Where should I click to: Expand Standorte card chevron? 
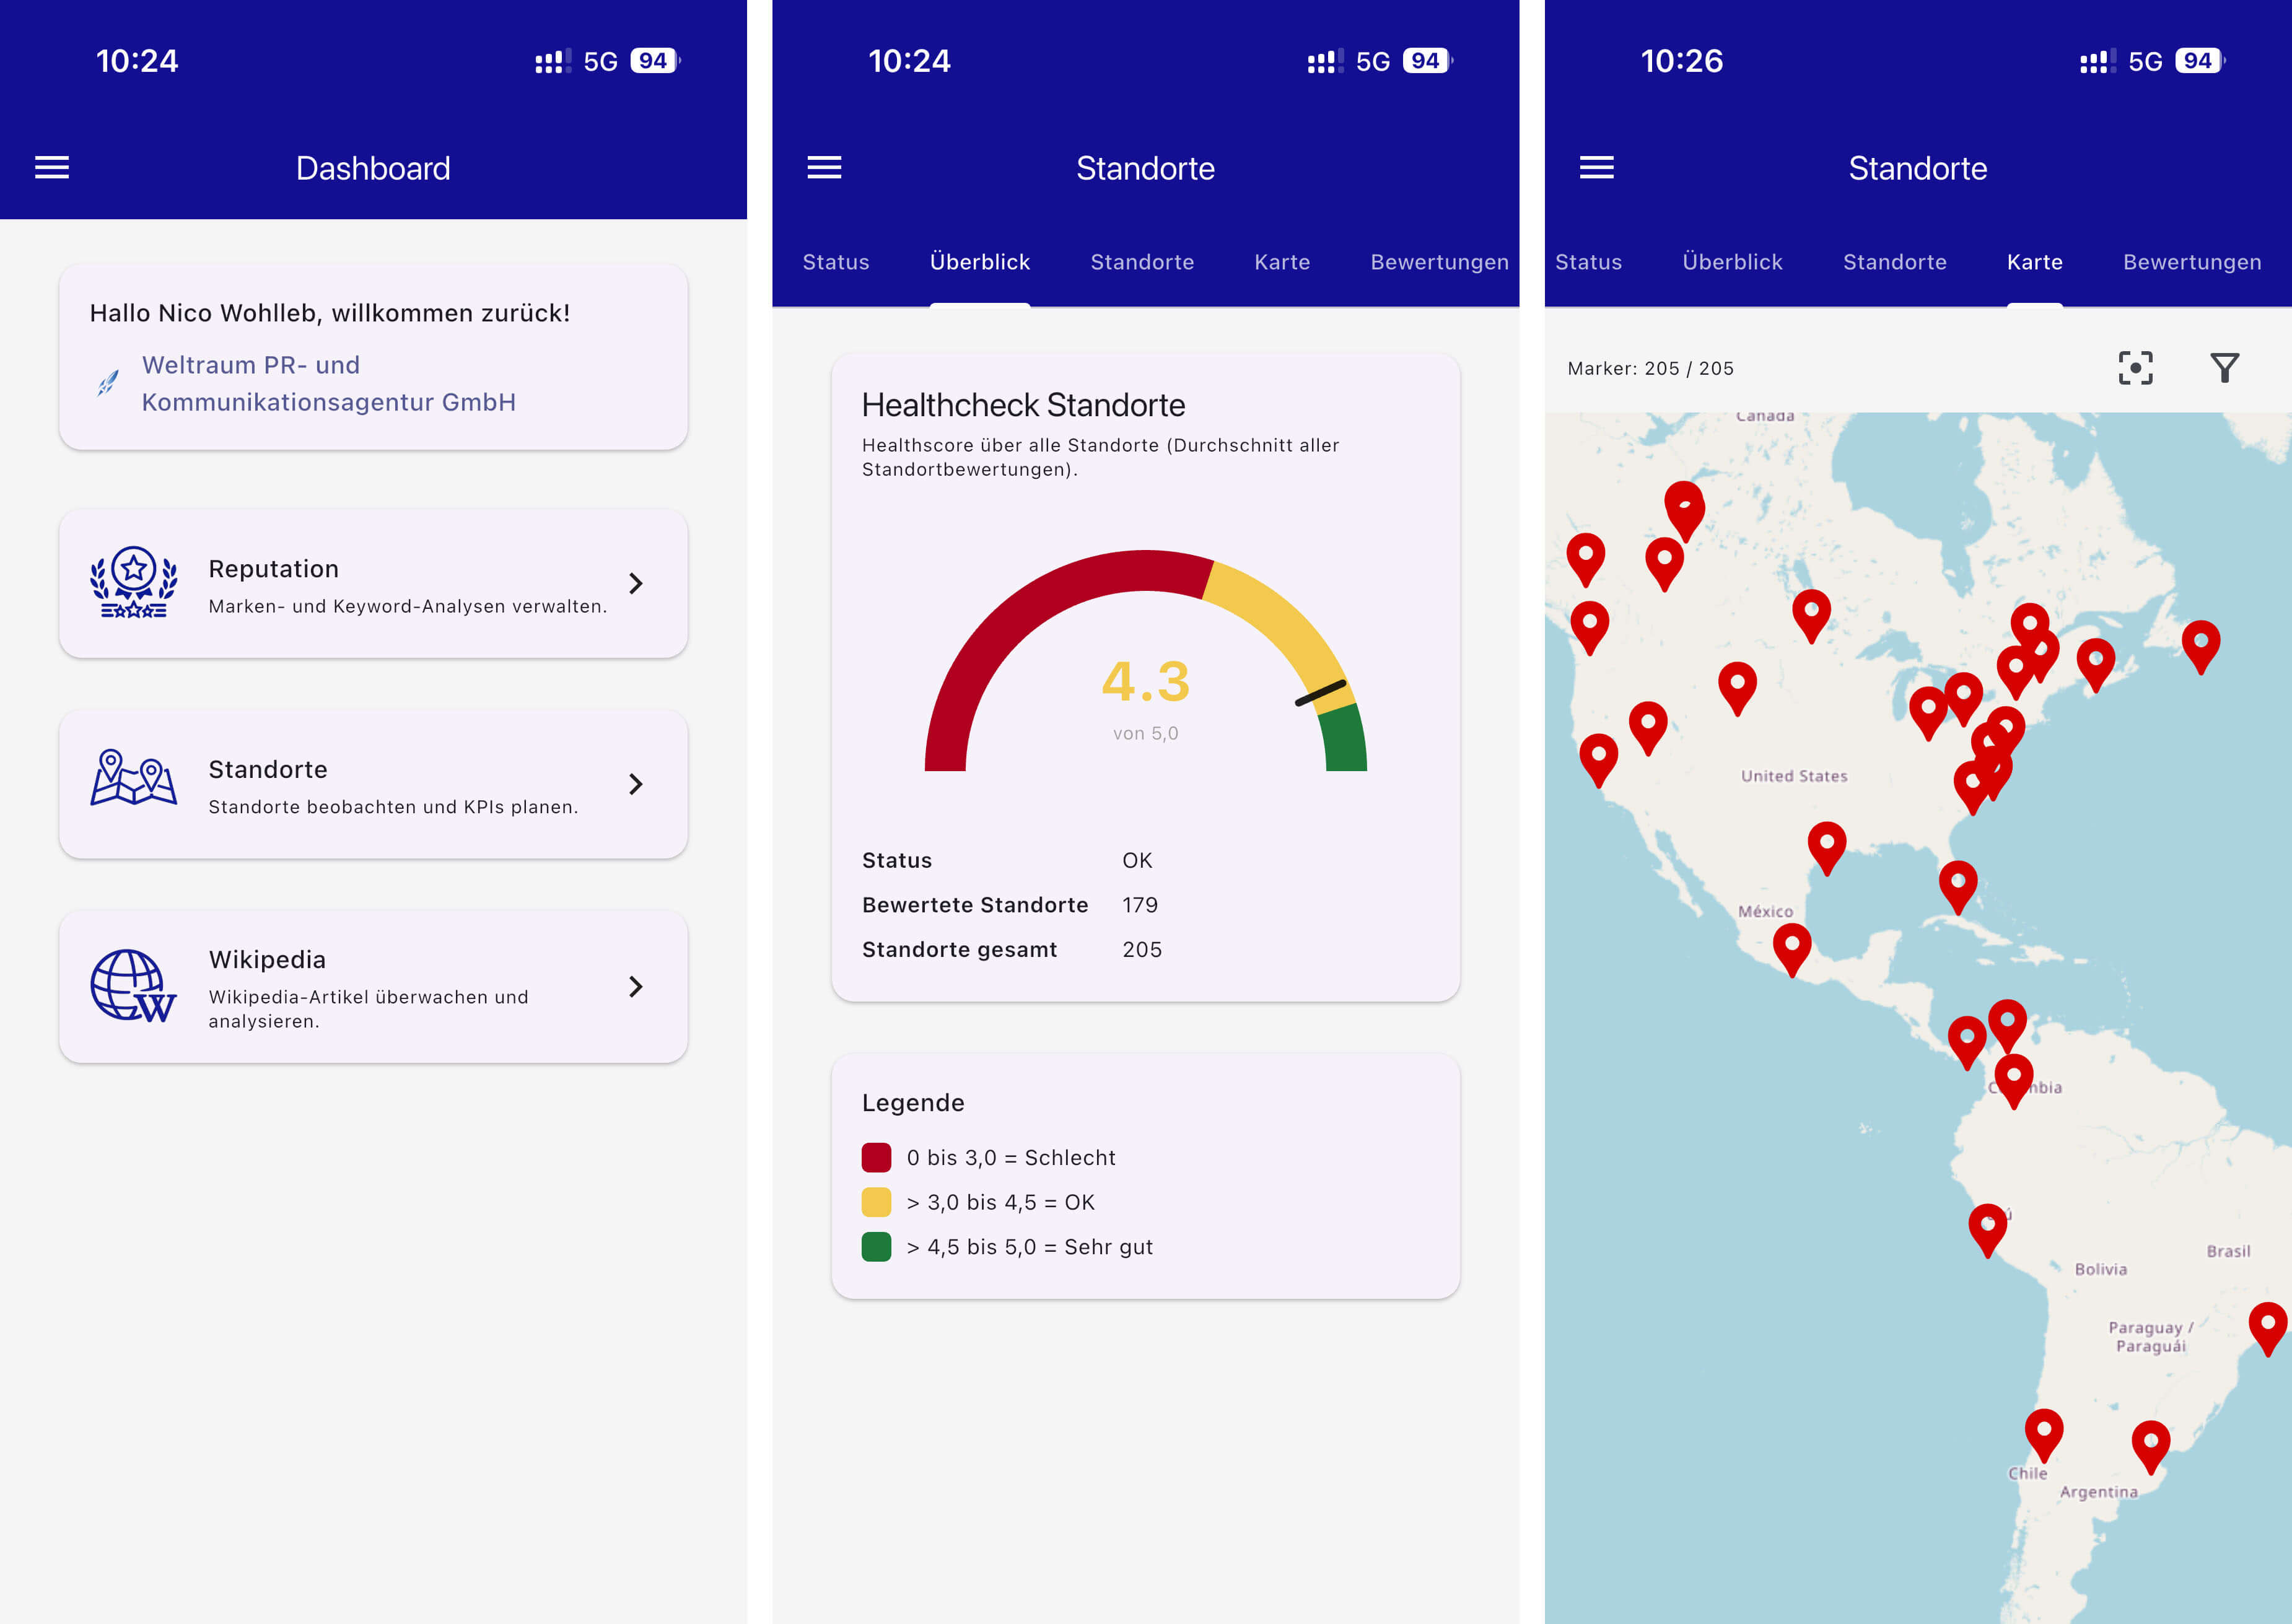pos(636,784)
